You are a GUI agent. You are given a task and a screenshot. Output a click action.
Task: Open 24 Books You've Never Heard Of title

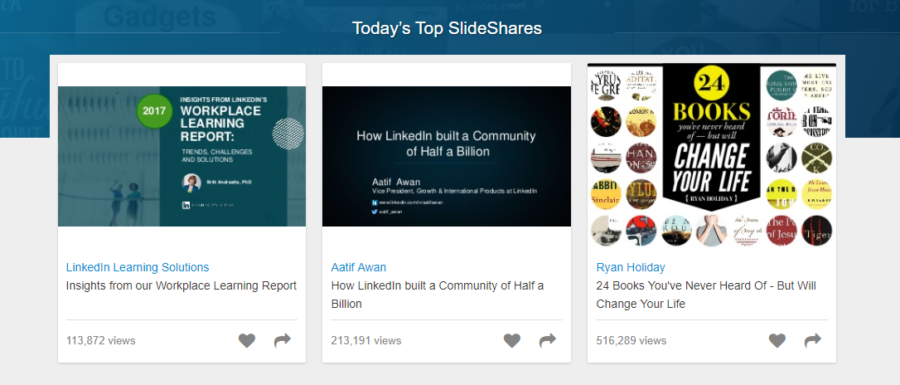coord(706,294)
